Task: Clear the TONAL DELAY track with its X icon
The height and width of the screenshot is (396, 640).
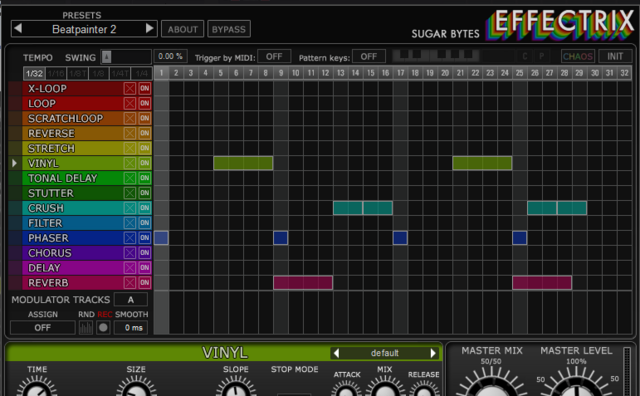Action: (130, 178)
